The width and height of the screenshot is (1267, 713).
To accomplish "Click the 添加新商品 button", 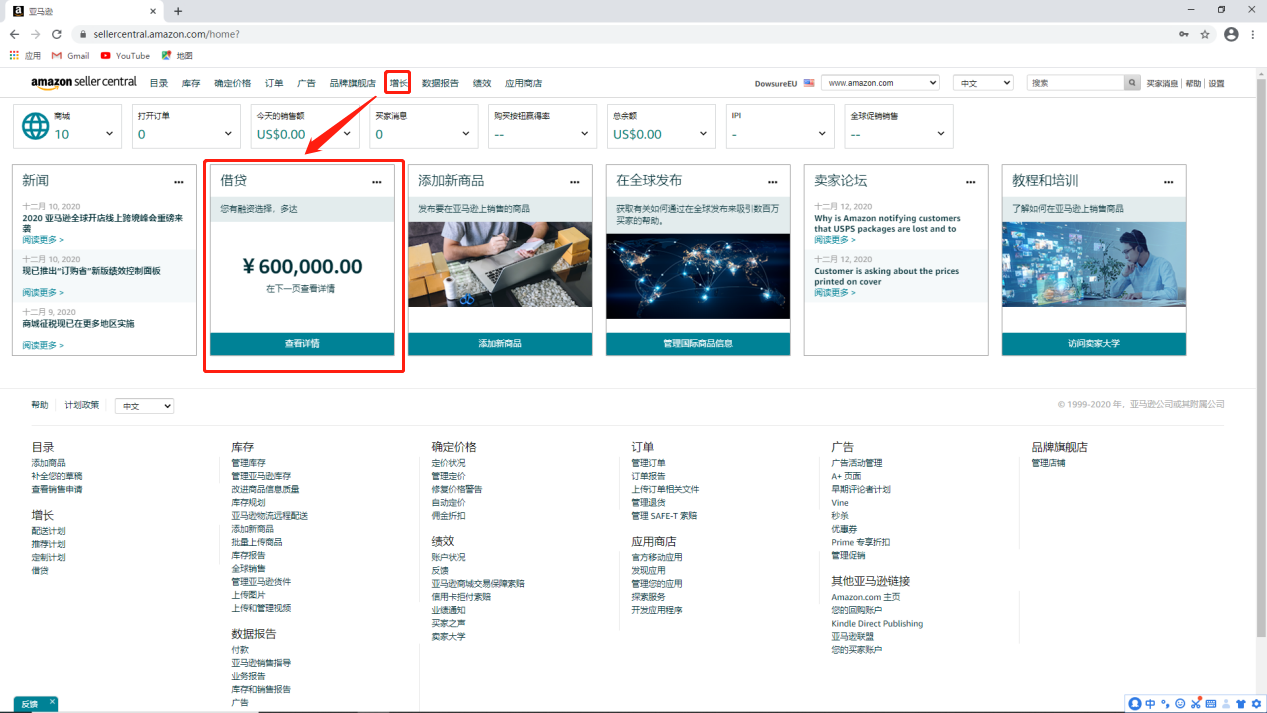I will pos(500,345).
